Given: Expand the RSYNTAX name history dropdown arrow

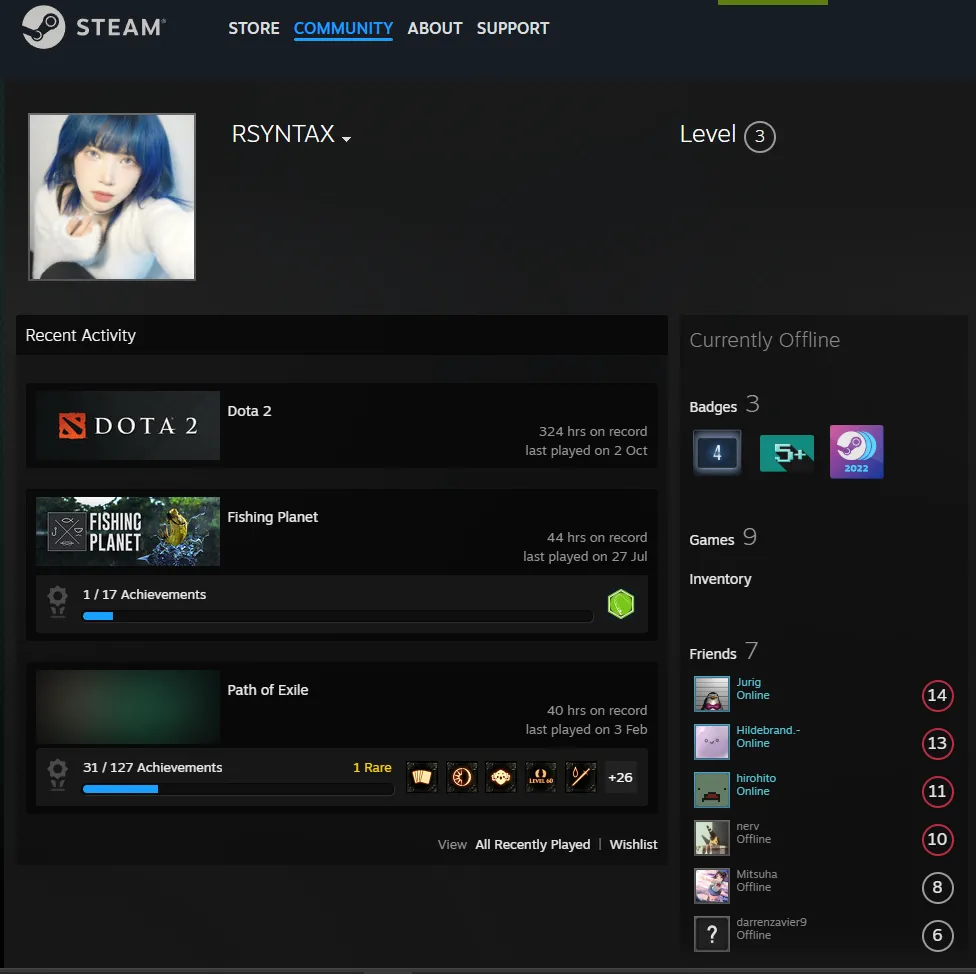Looking at the screenshot, I should click(x=347, y=139).
